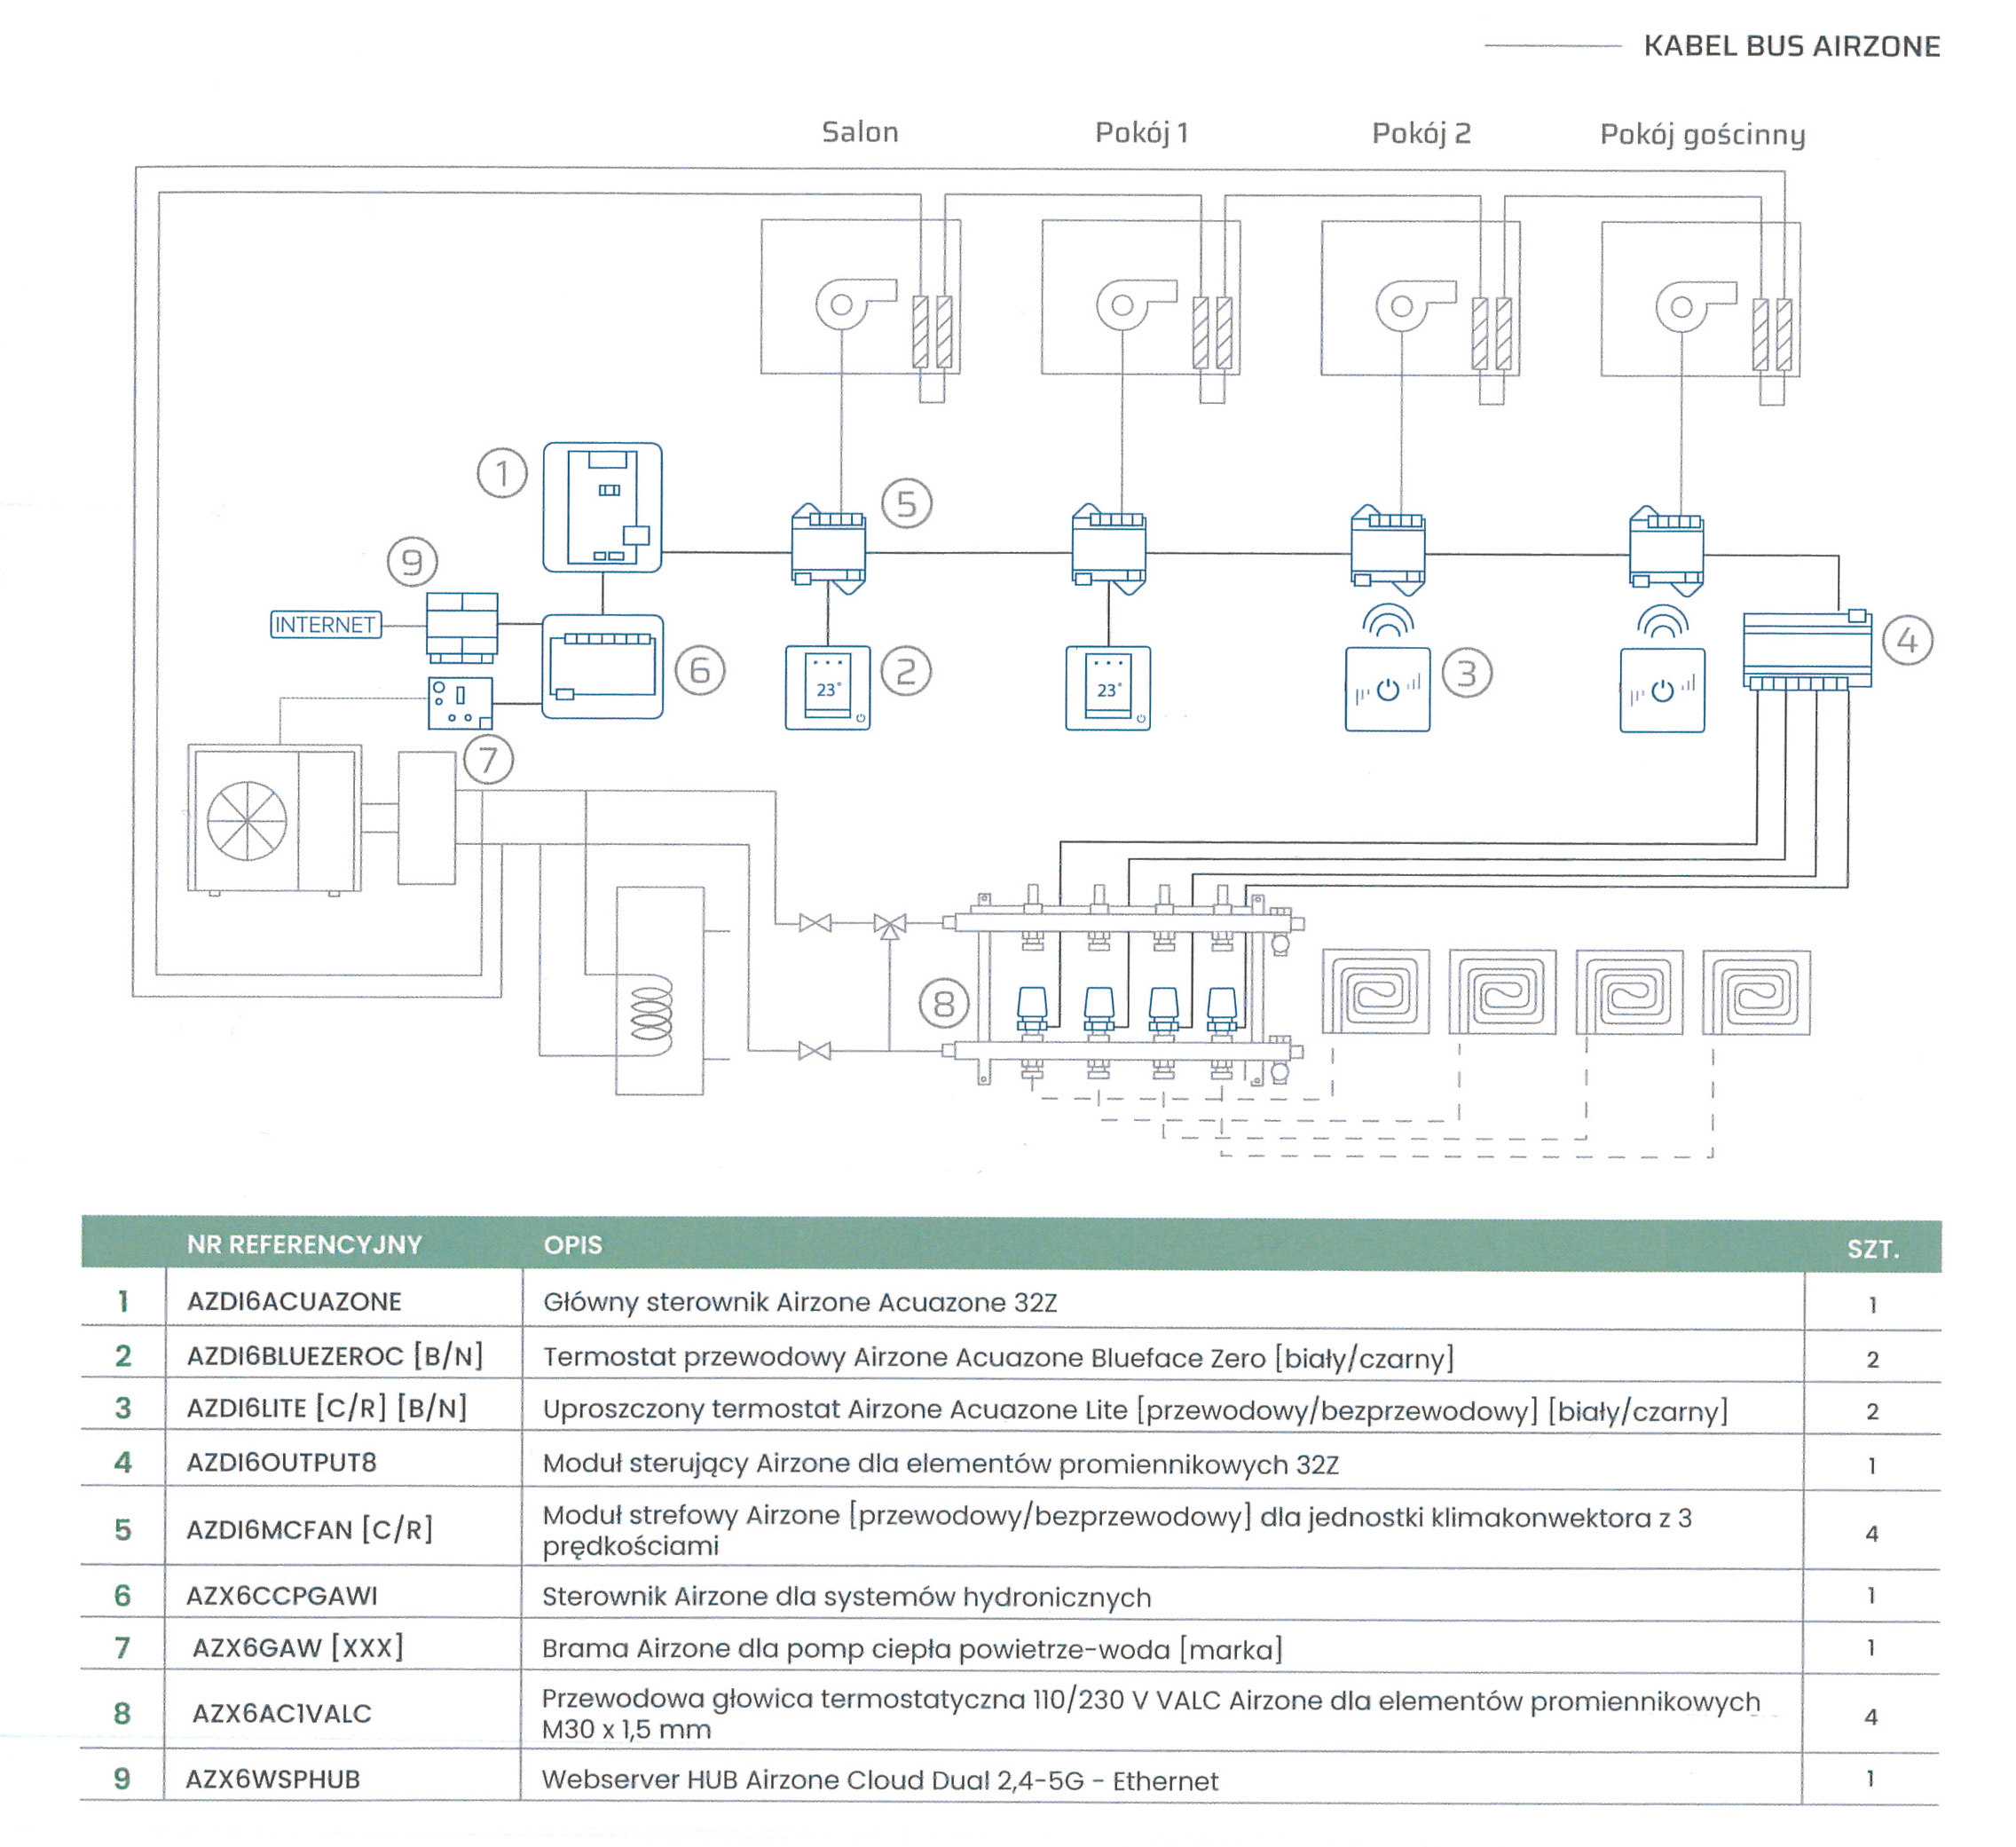
Task: Click the Główny sterownik Airzone Acuazone 32Z description
Action: [800, 1302]
